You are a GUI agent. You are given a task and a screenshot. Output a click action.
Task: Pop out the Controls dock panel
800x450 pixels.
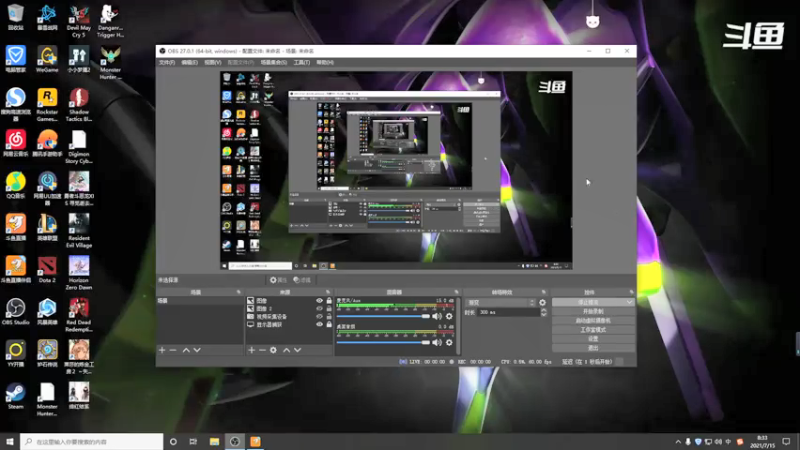632,292
